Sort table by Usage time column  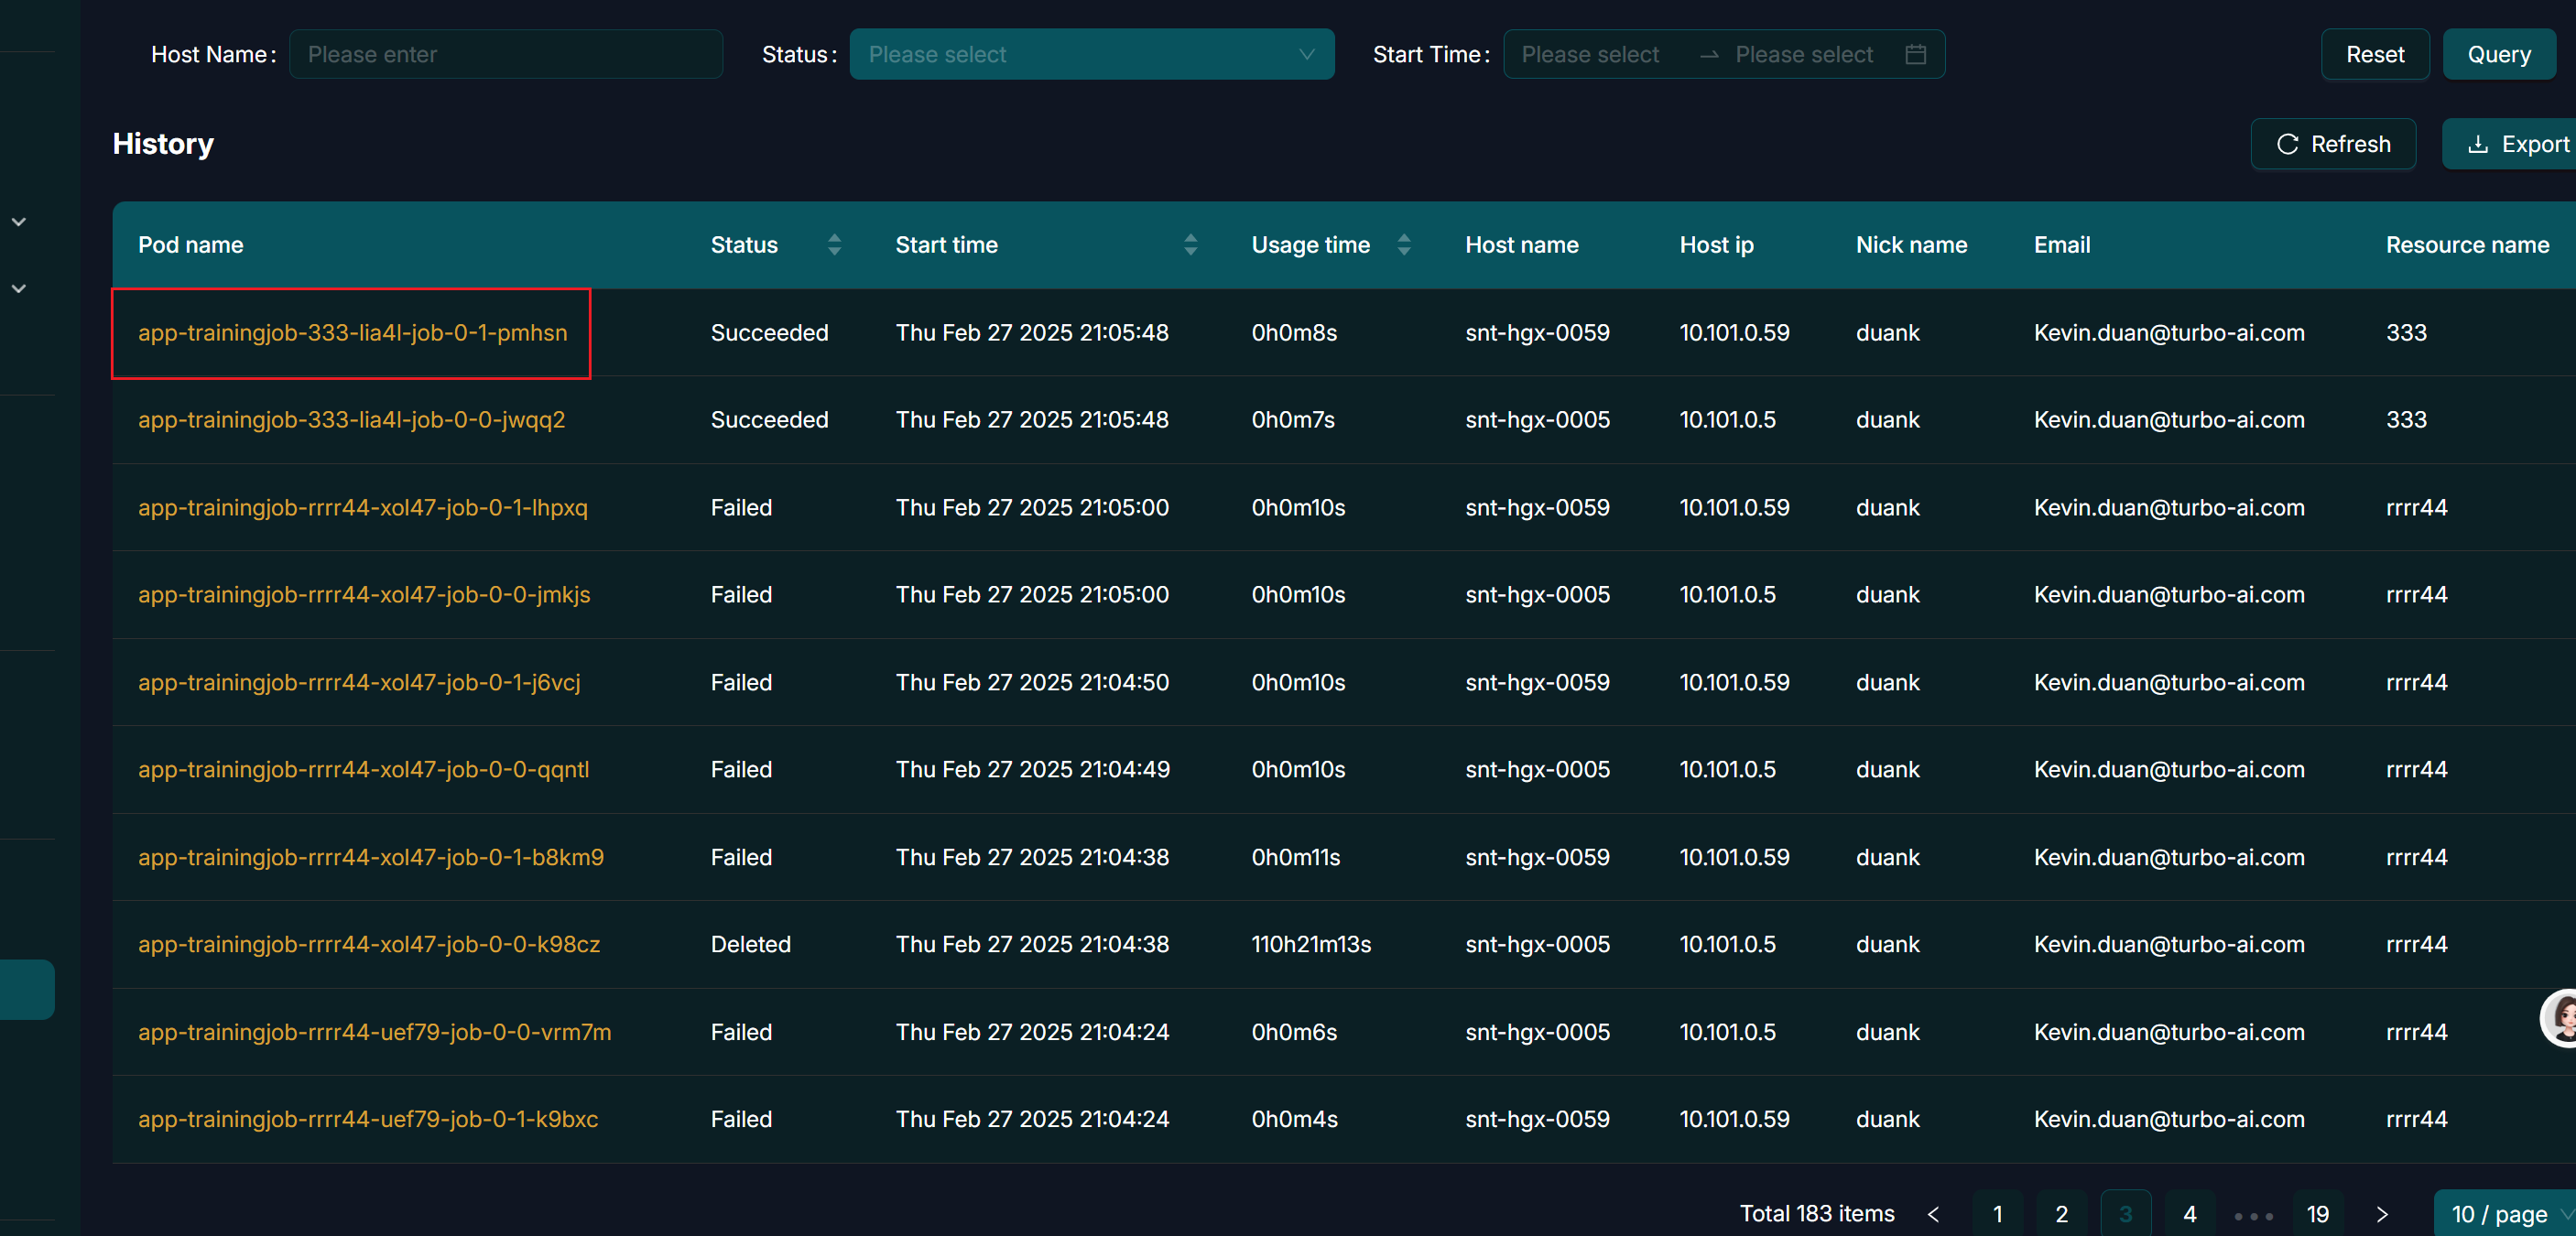pos(1403,245)
